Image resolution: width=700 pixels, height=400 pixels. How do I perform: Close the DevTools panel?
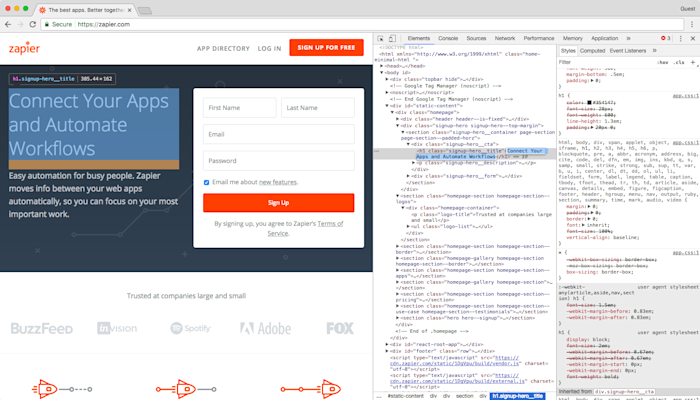[x=693, y=39]
